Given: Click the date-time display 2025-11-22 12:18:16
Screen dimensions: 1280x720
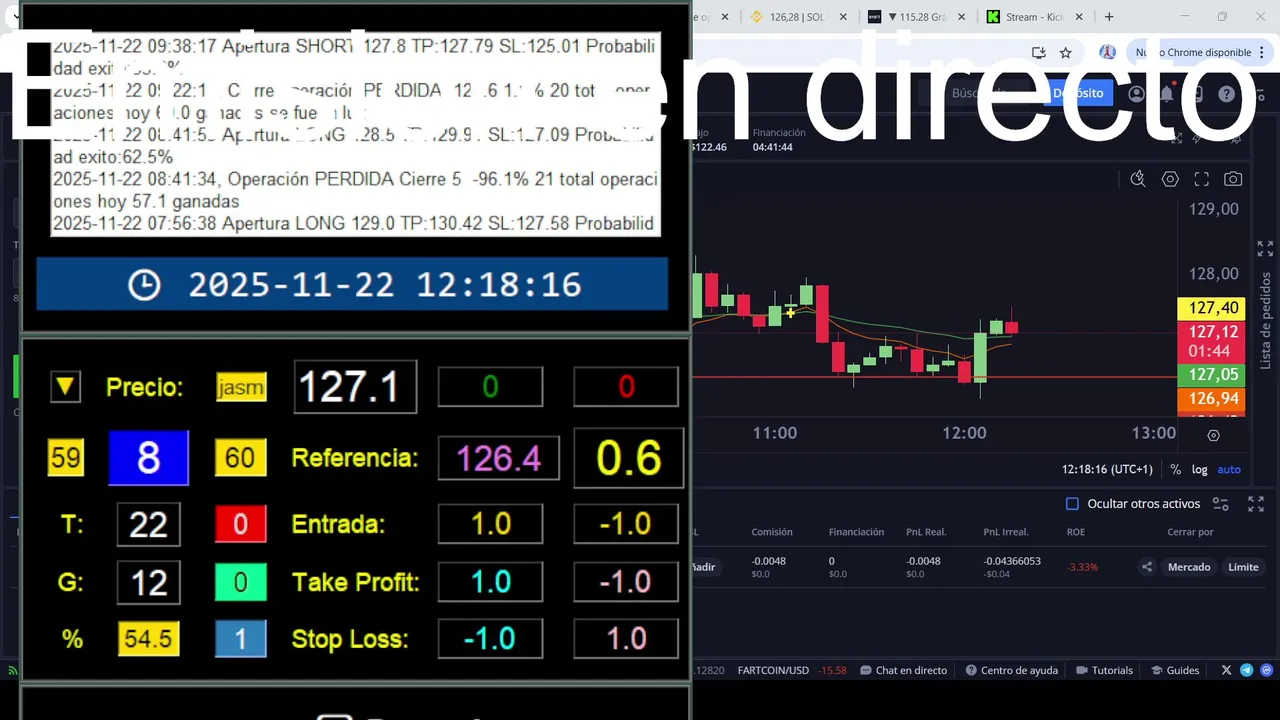Looking at the screenshot, I should [352, 284].
